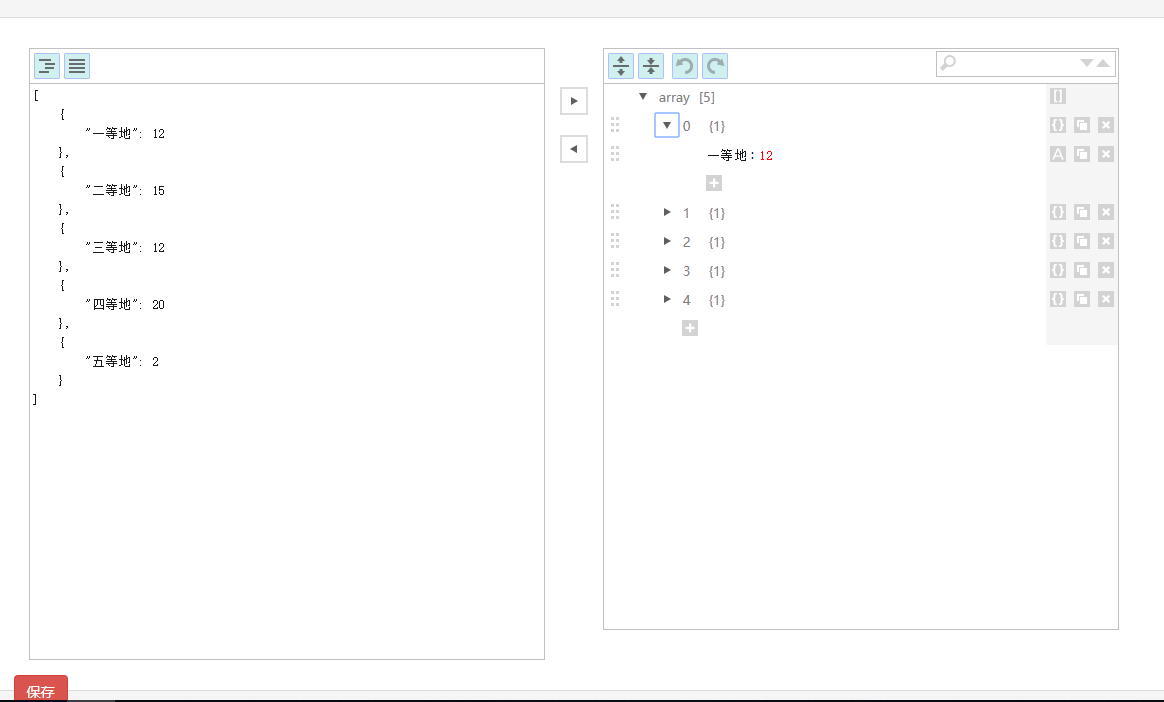Remove the 一等地 field

point(1105,154)
